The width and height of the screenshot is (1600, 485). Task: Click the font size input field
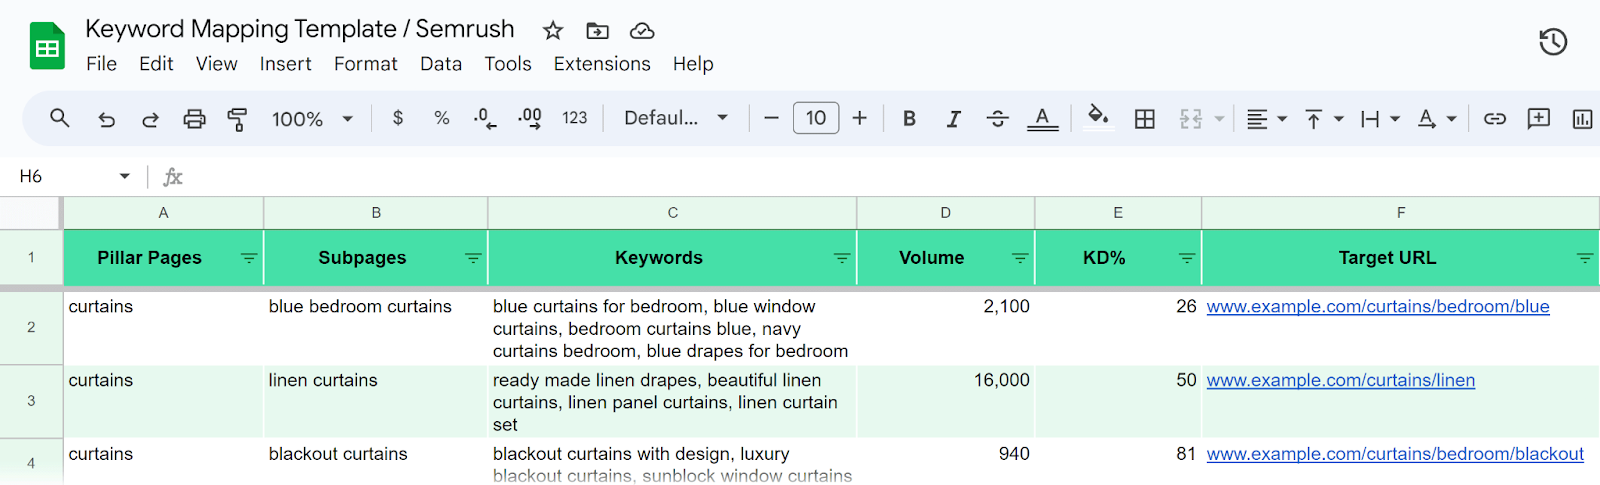click(815, 118)
